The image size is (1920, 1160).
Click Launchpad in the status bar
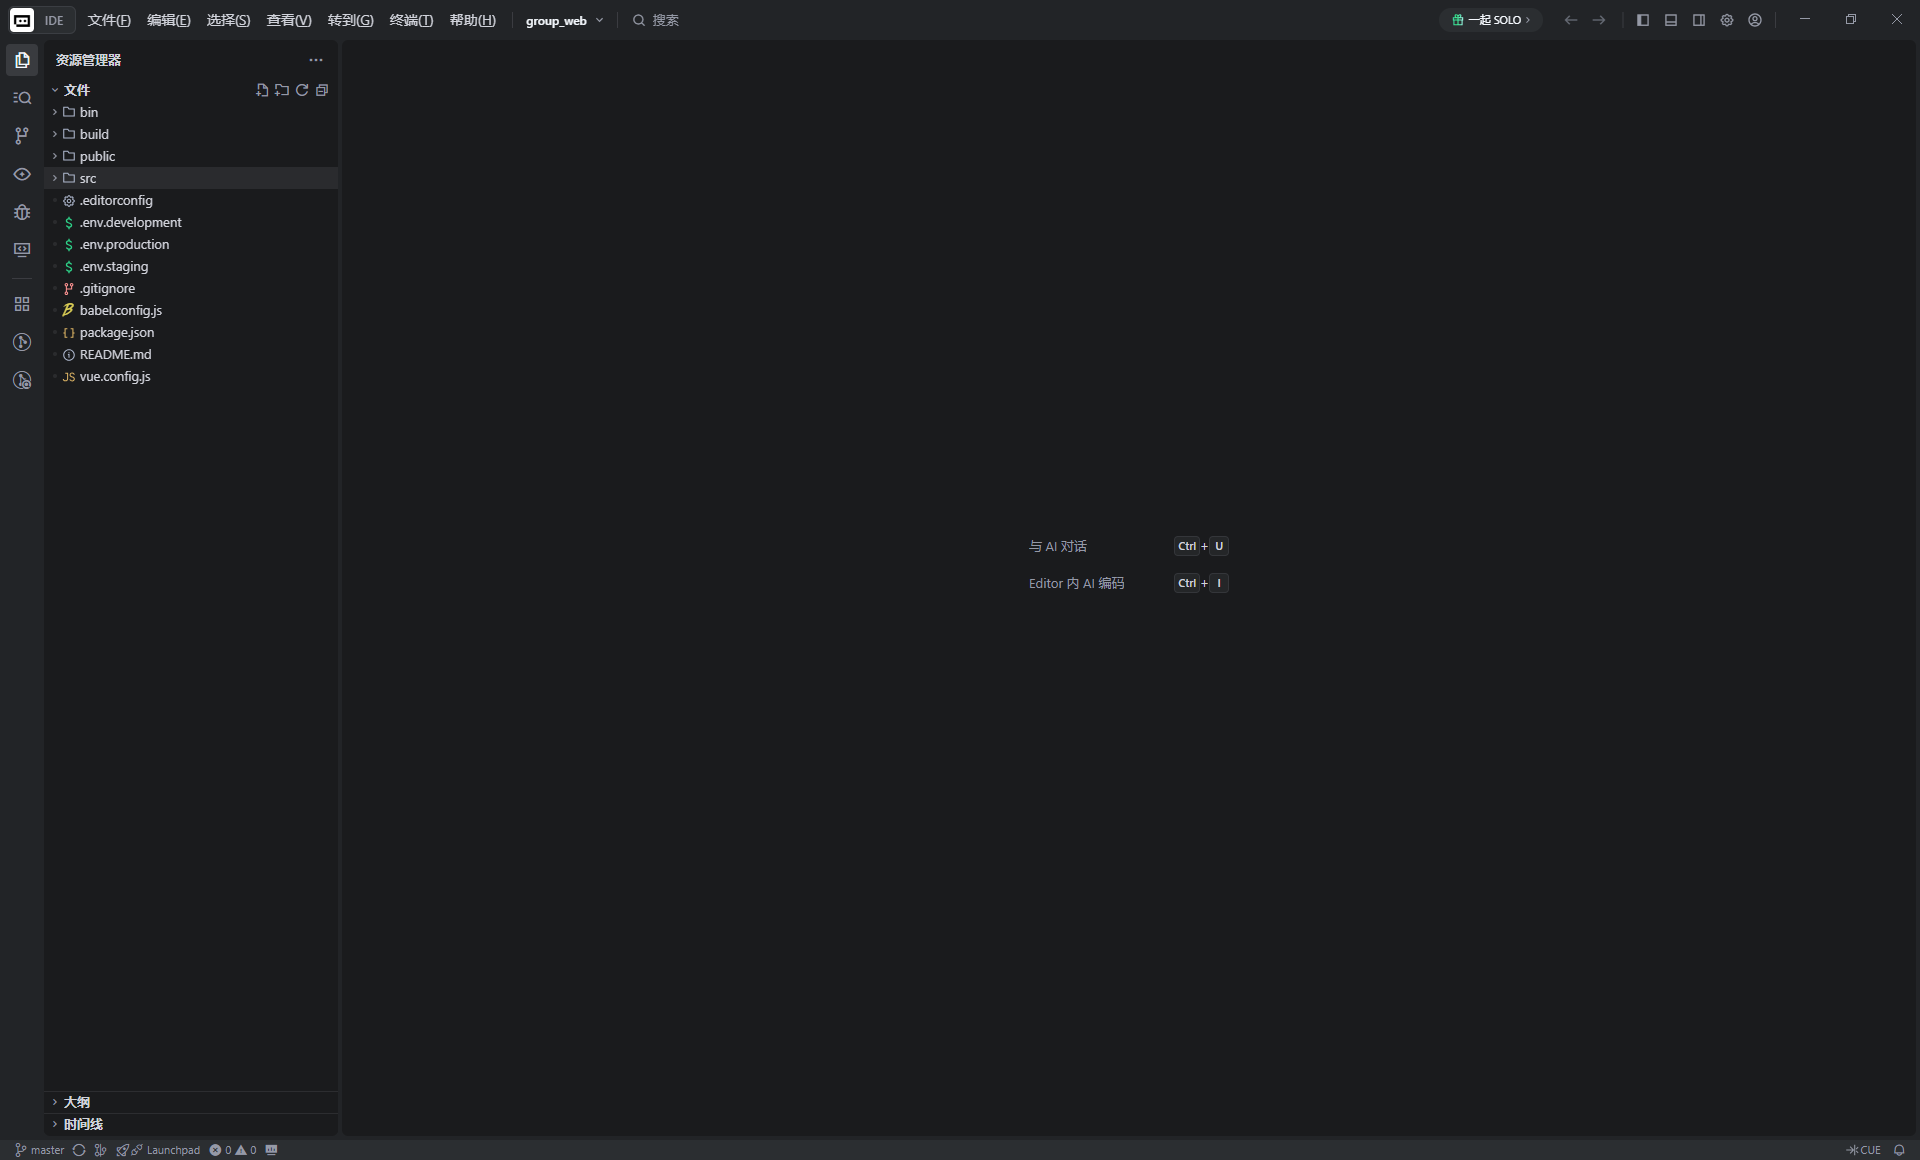tap(170, 1150)
